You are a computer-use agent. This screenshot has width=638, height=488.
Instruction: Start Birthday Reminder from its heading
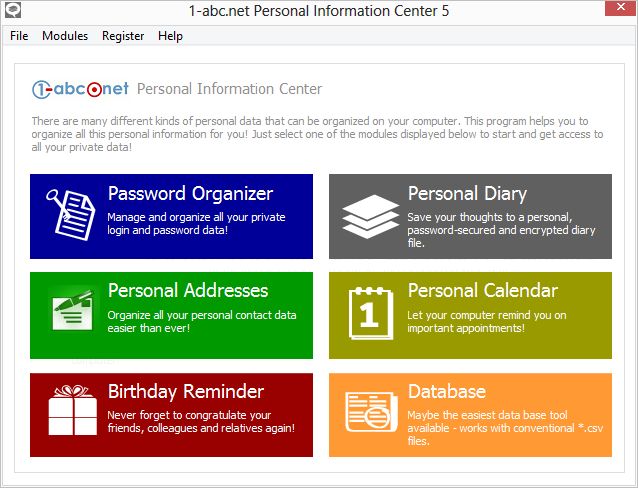(x=186, y=391)
